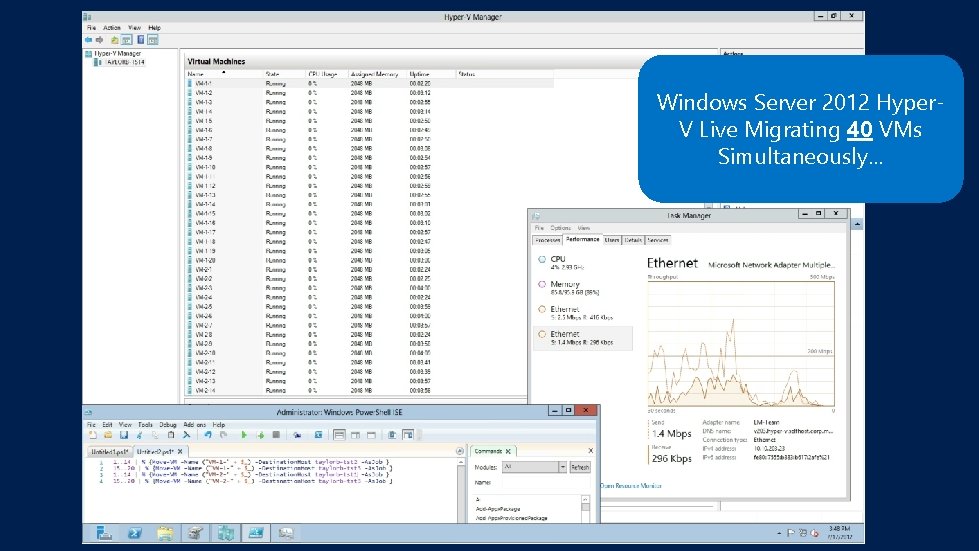Open File Explorer from the taskbar
This screenshot has height=551, width=979.
(x=165, y=533)
